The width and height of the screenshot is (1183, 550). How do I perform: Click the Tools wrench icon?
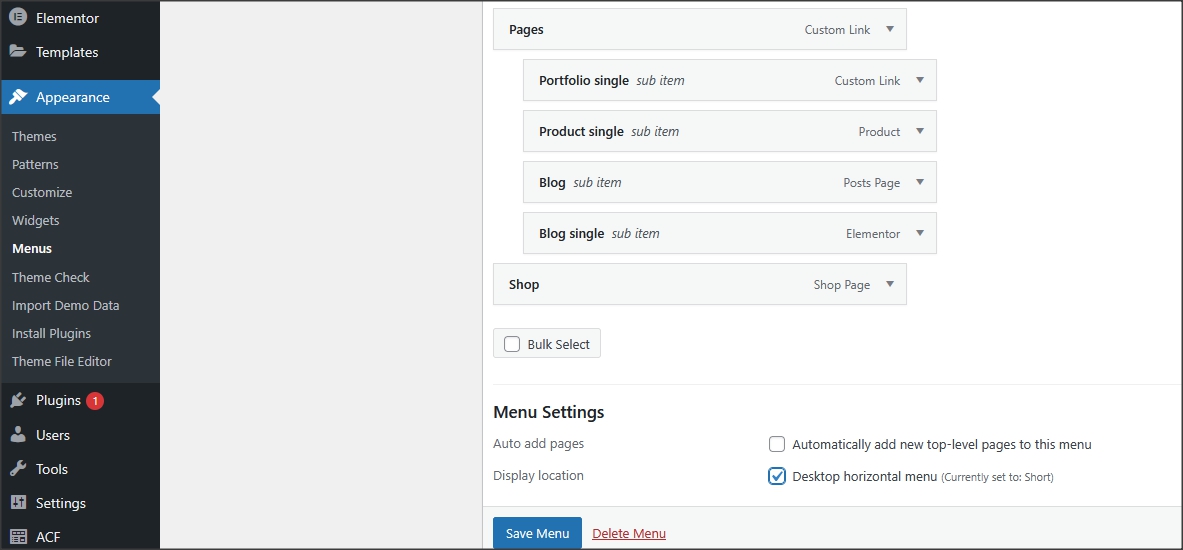[18, 469]
